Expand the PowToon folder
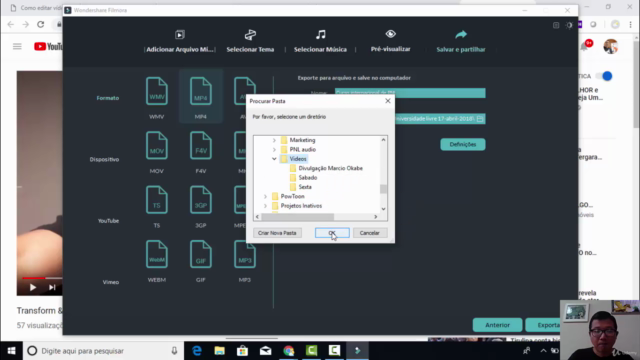 click(x=265, y=196)
